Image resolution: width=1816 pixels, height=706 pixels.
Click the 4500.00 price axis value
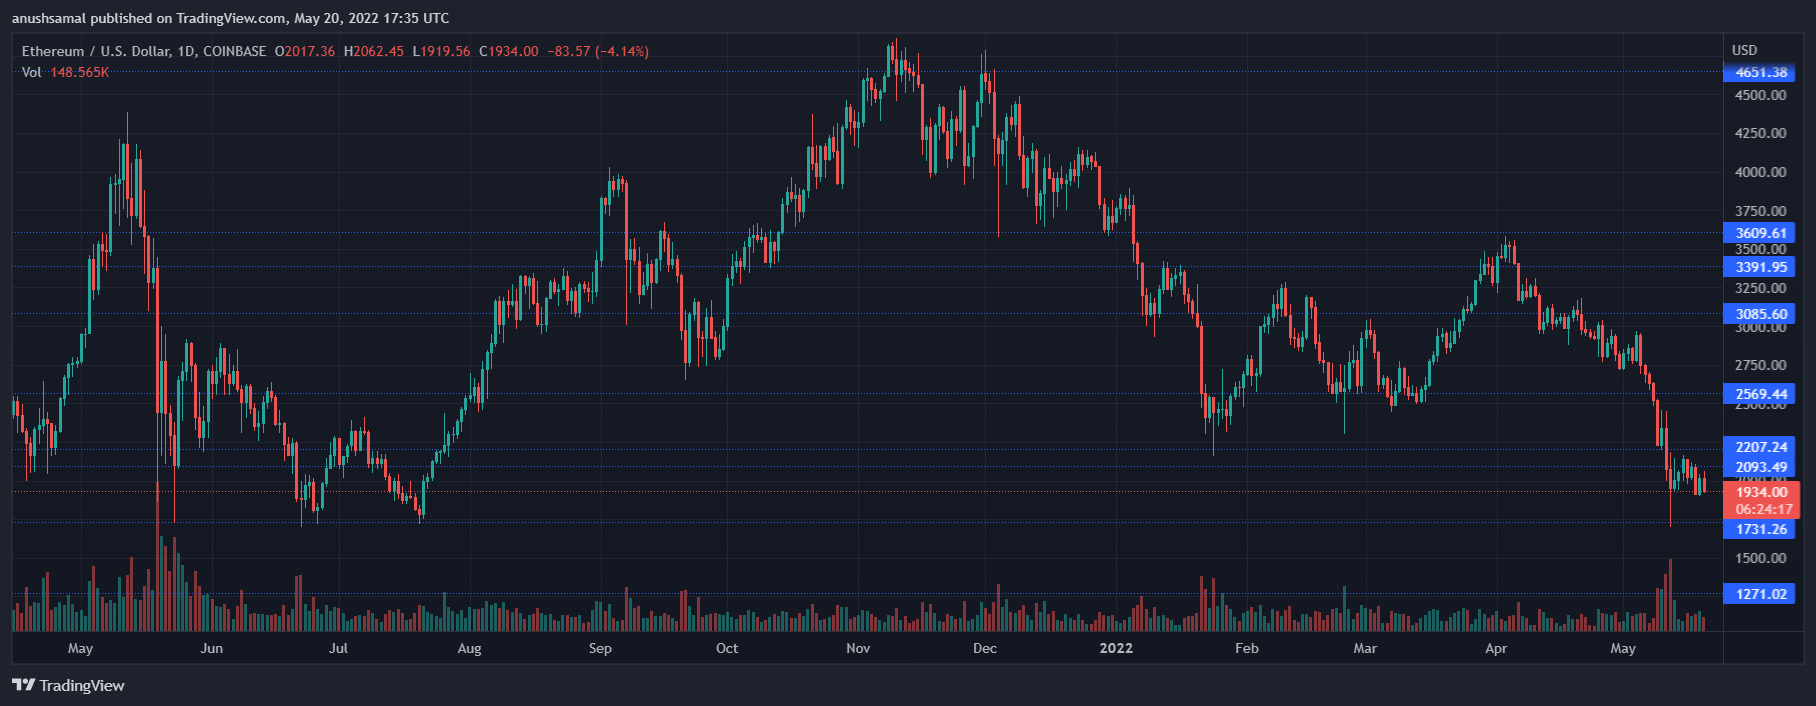coord(1761,95)
